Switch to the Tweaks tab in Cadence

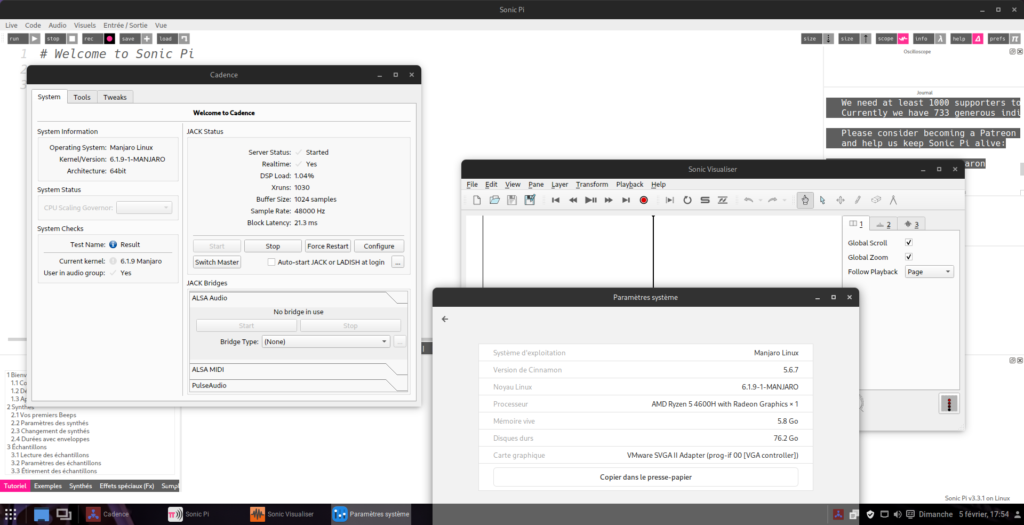[115, 97]
